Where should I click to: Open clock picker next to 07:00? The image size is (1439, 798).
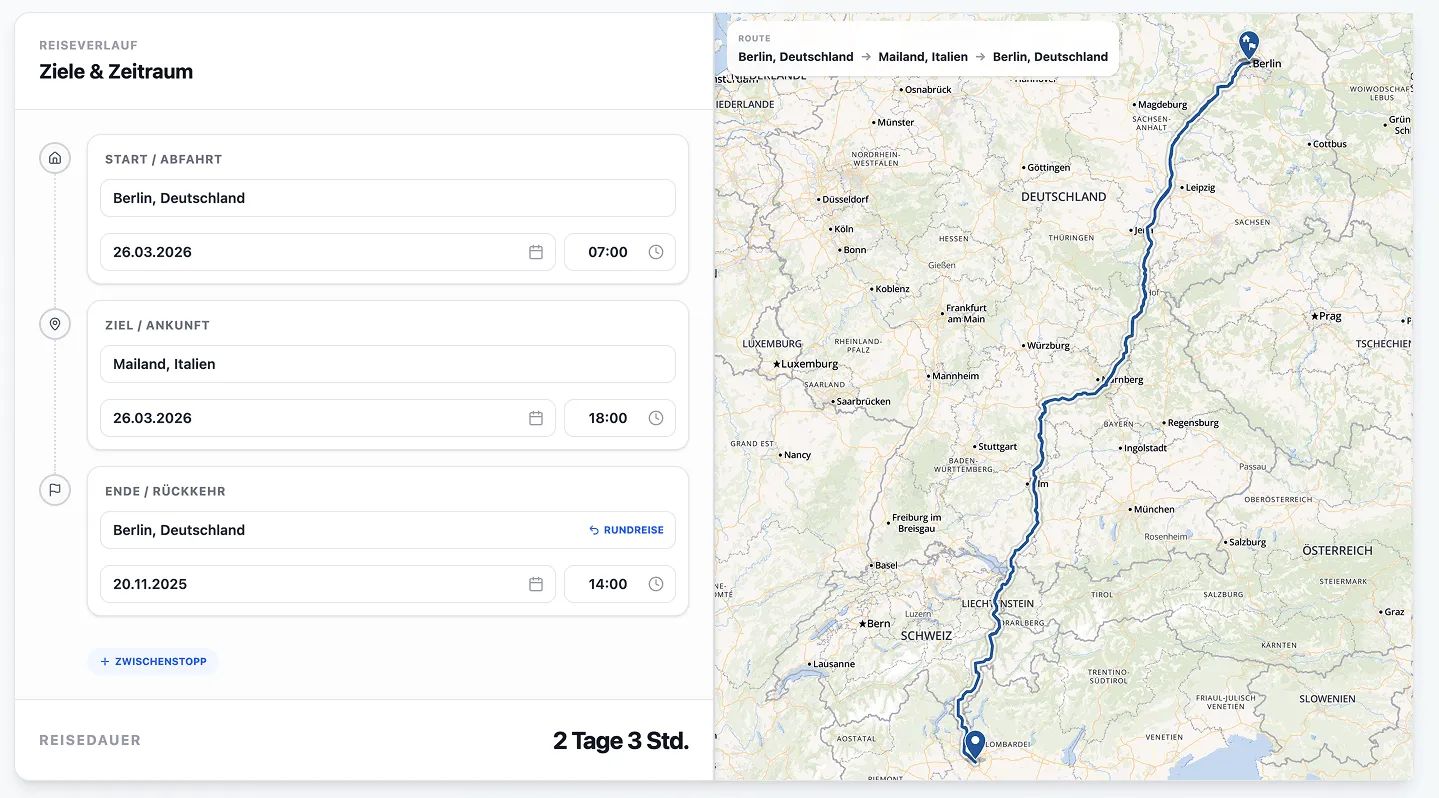point(656,252)
